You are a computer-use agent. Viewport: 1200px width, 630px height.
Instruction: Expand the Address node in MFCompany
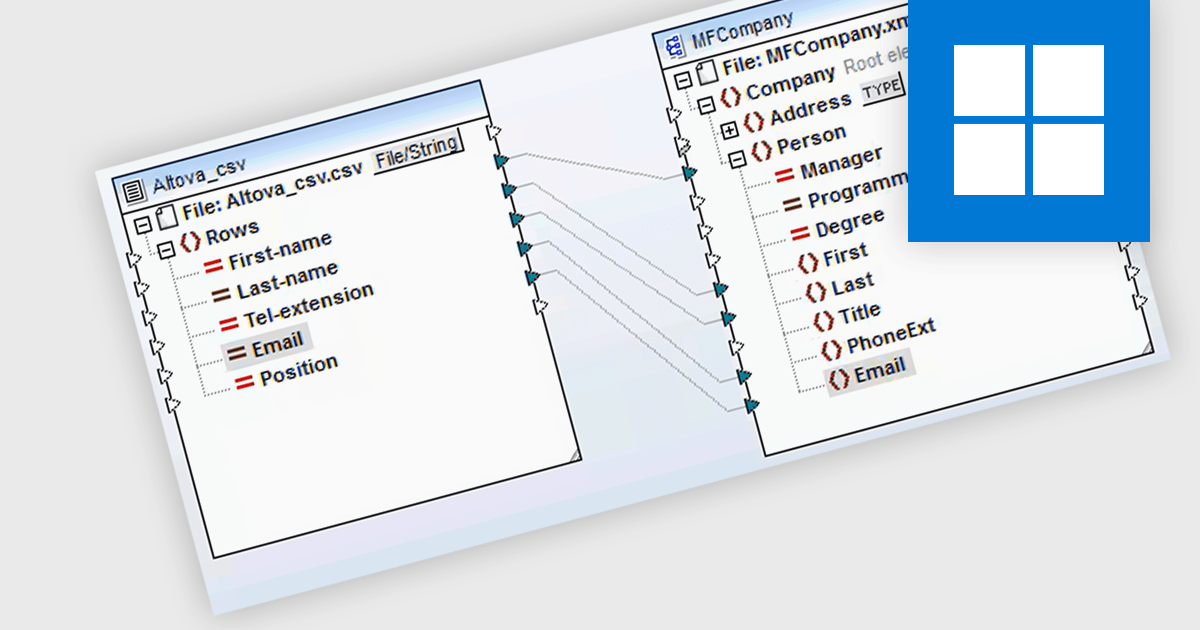tap(730, 129)
